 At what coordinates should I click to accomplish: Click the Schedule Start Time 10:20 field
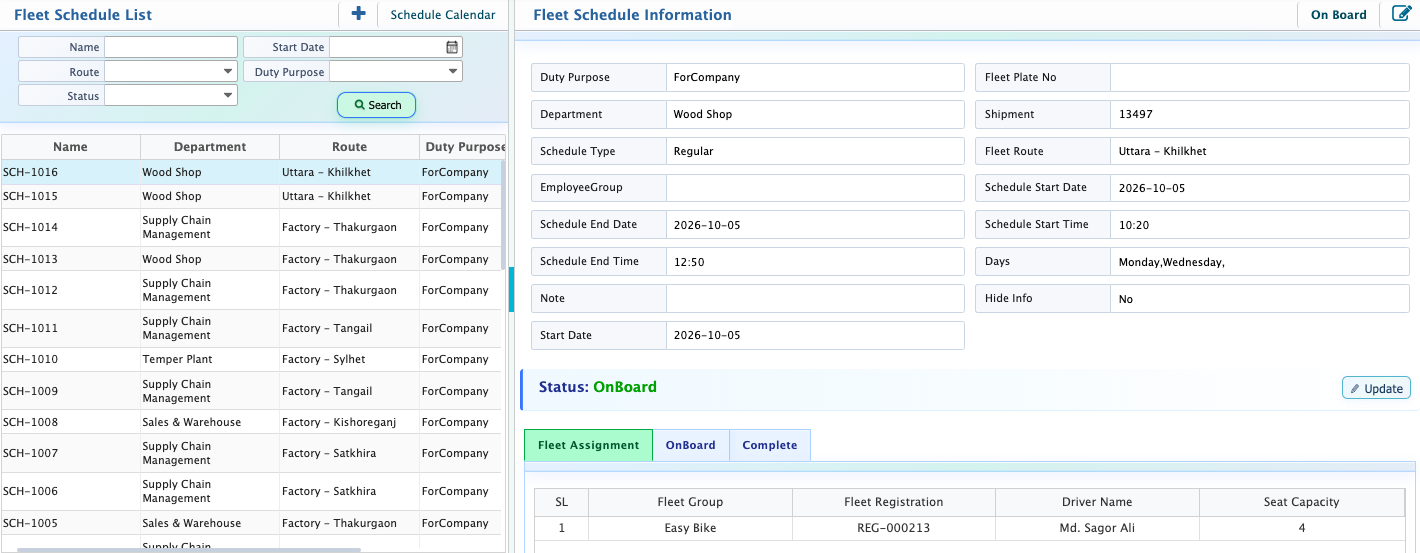point(1260,224)
